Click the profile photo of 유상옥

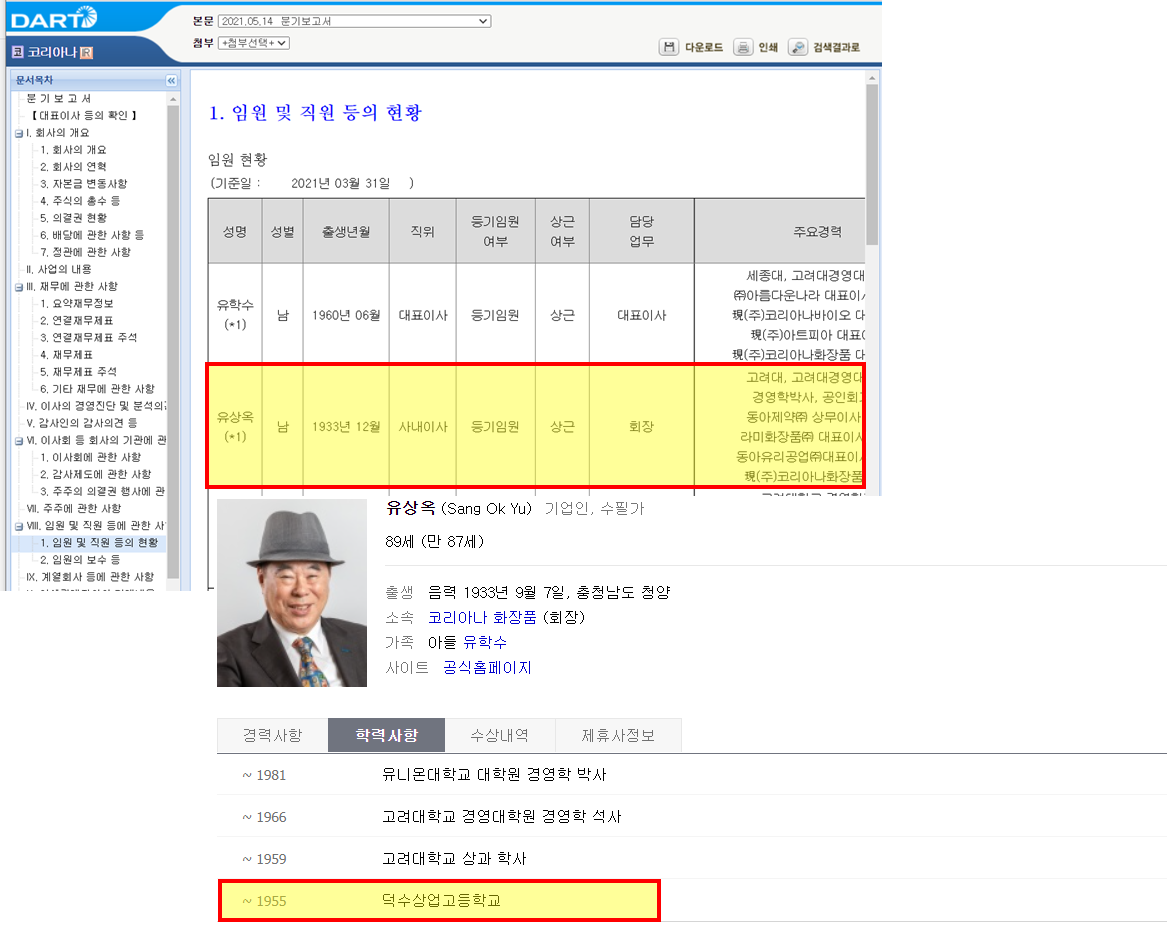pyautogui.click(x=292, y=593)
